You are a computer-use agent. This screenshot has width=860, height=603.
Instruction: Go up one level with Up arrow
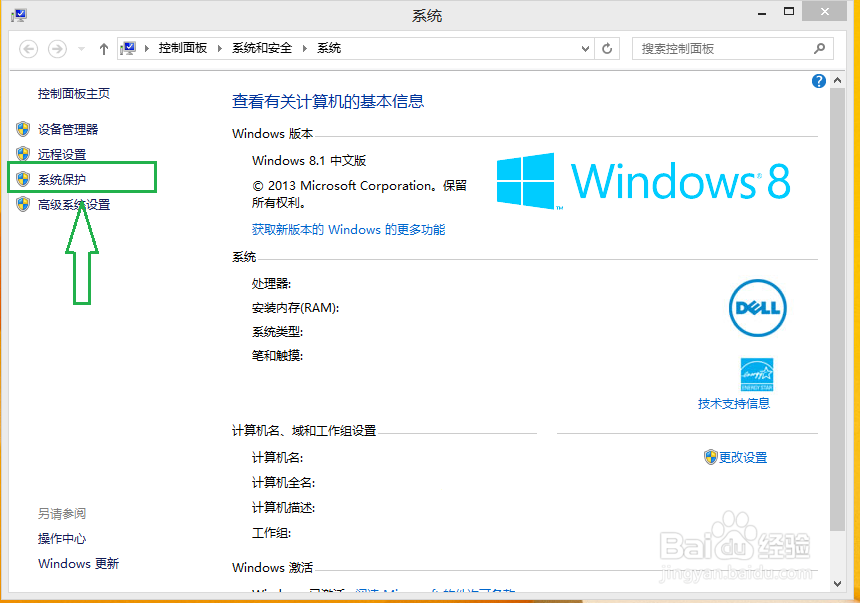(104, 49)
